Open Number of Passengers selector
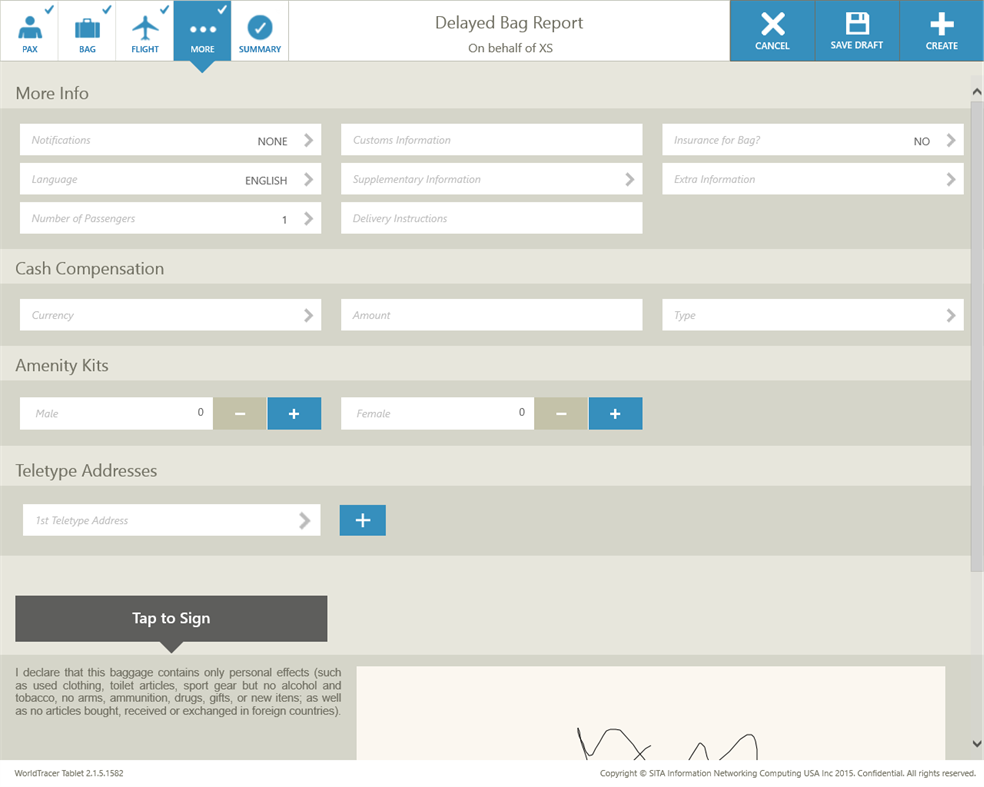984x787 pixels. point(170,218)
